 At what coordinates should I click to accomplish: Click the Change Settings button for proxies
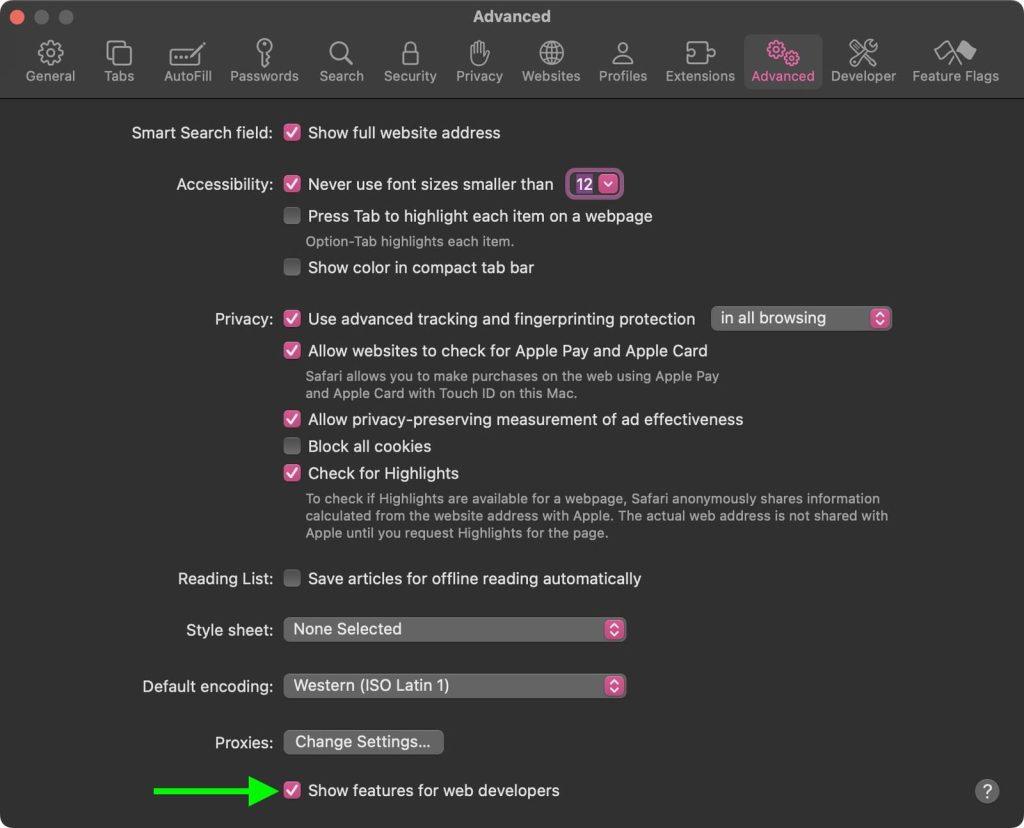[x=363, y=742]
